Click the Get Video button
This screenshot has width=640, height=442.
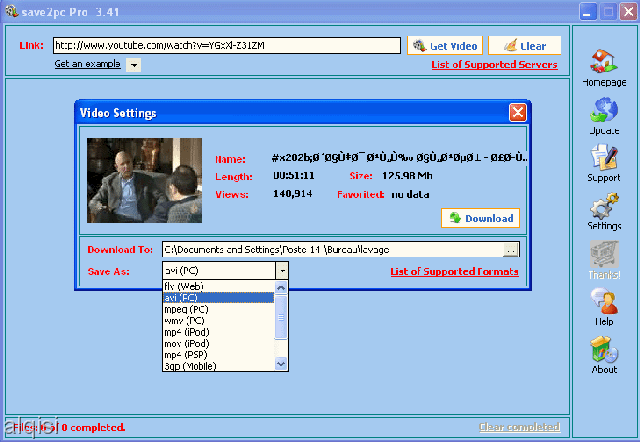click(445, 45)
